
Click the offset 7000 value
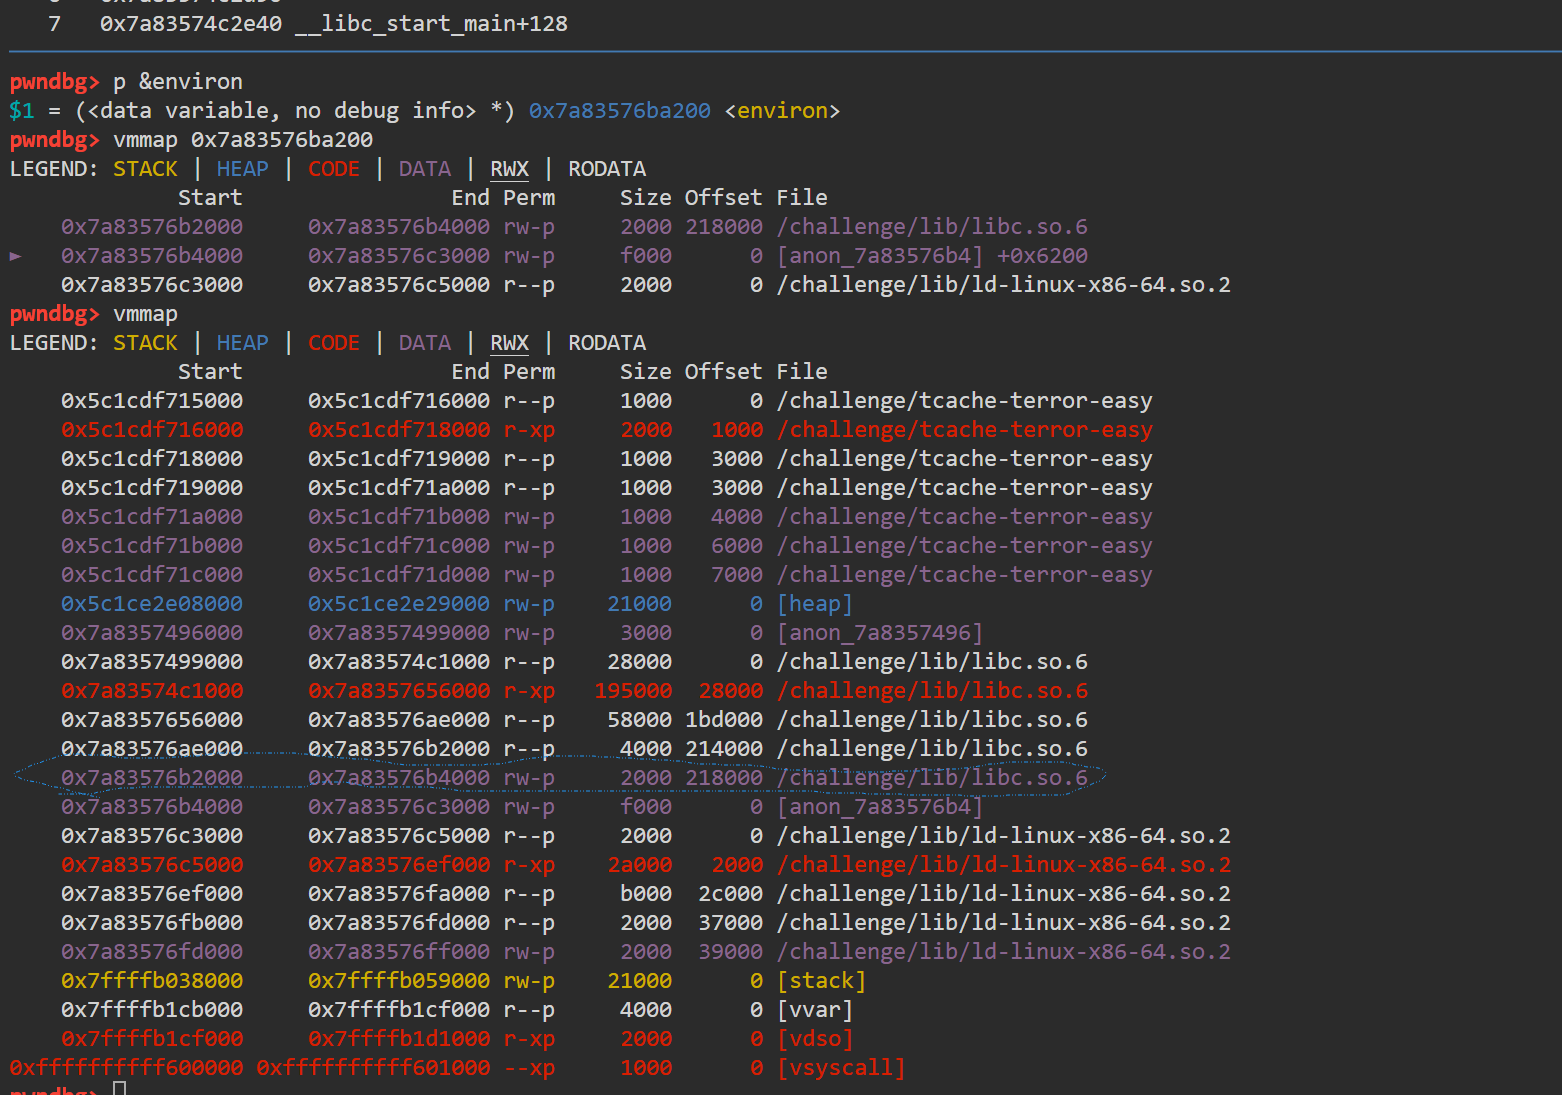click(x=737, y=574)
